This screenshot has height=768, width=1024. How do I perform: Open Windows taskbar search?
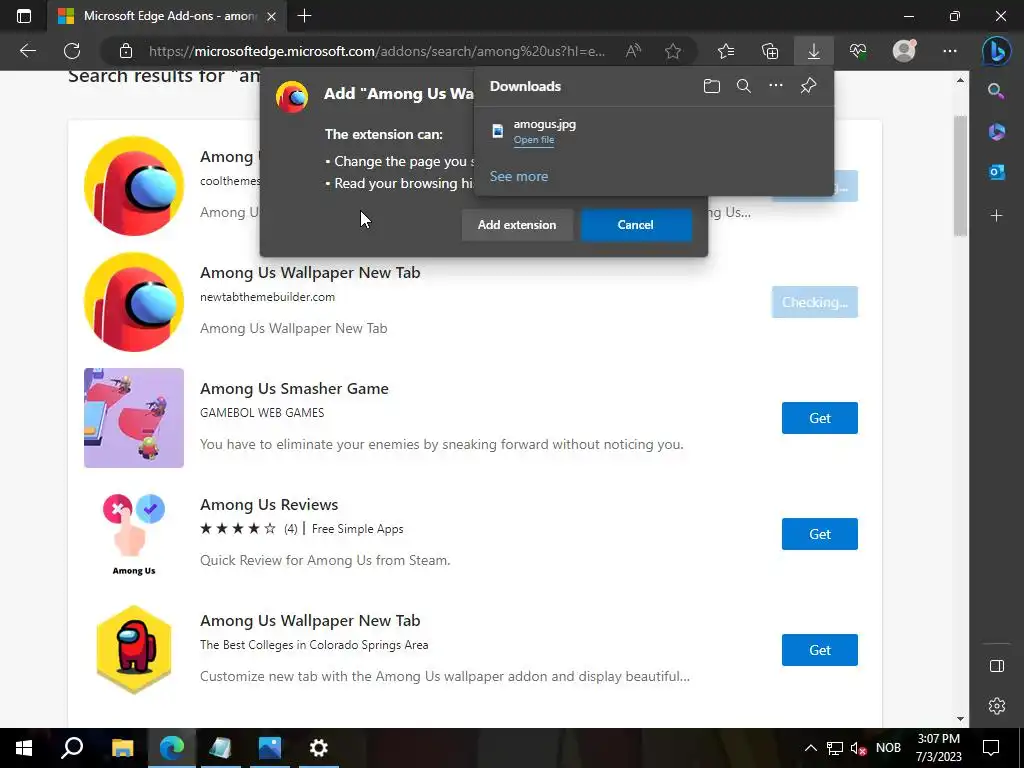pyautogui.click(x=72, y=748)
